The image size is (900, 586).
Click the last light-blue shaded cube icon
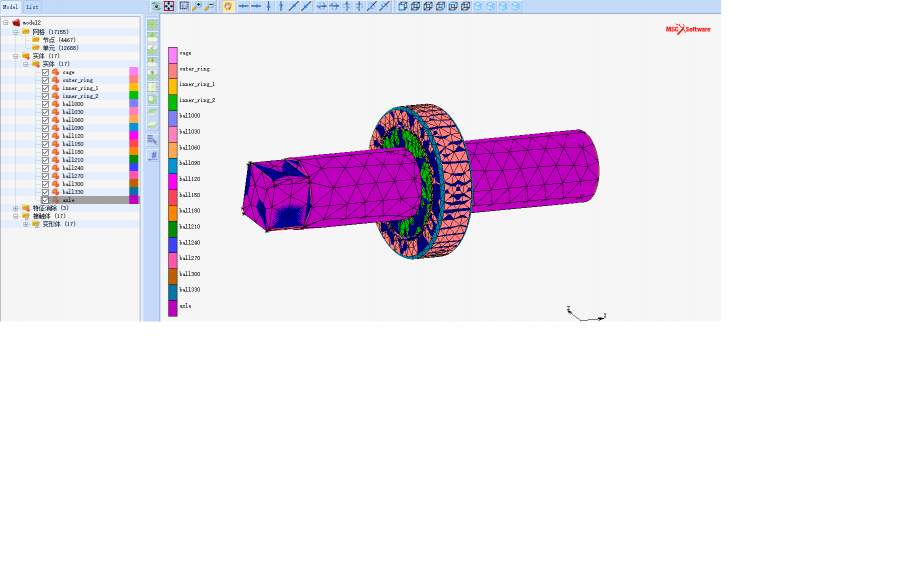pos(515,6)
